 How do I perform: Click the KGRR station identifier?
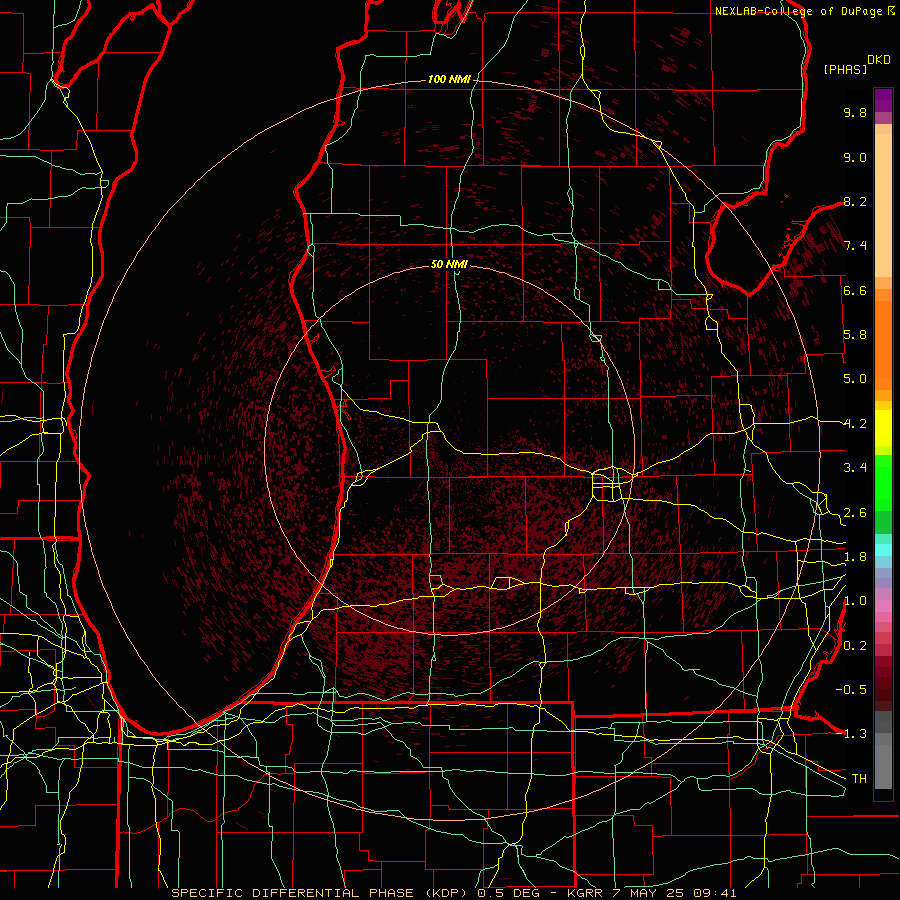click(584, 893)
